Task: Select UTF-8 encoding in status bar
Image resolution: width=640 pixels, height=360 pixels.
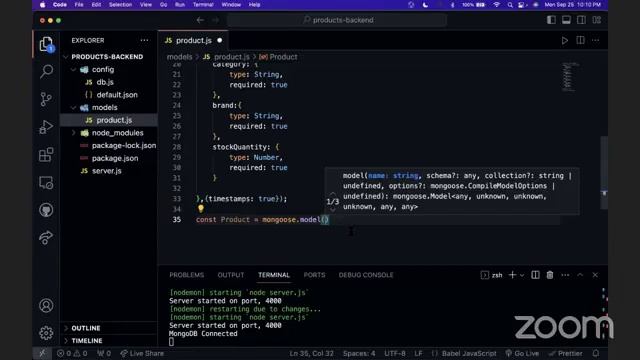Action: tap(395, 353)
